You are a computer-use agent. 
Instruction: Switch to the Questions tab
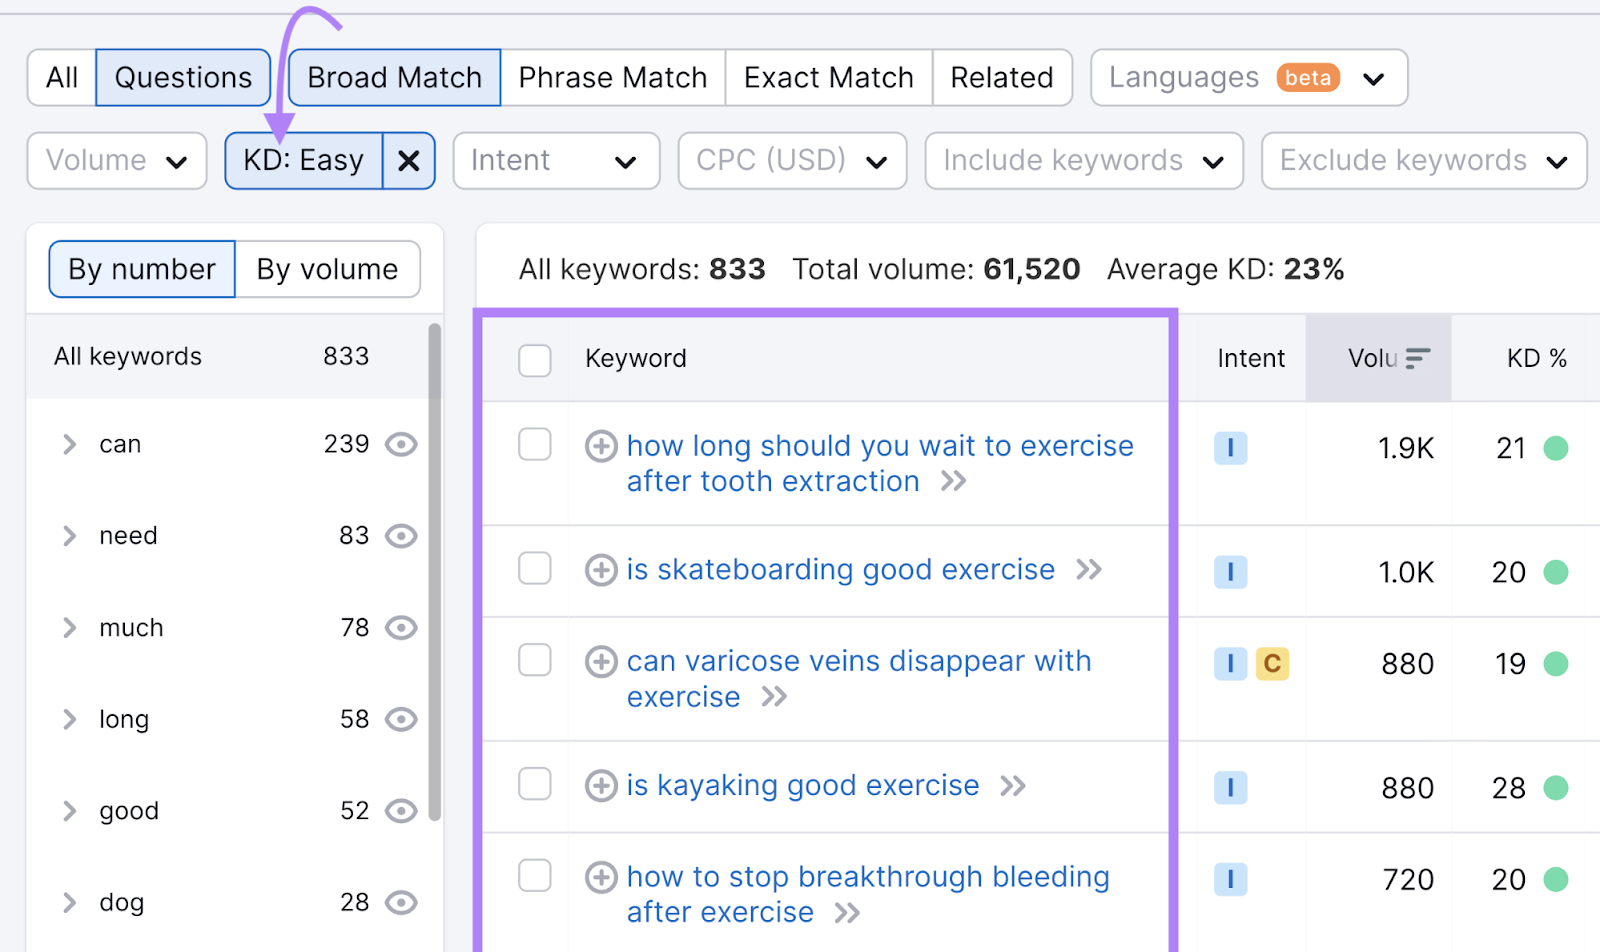pos(182,77)
